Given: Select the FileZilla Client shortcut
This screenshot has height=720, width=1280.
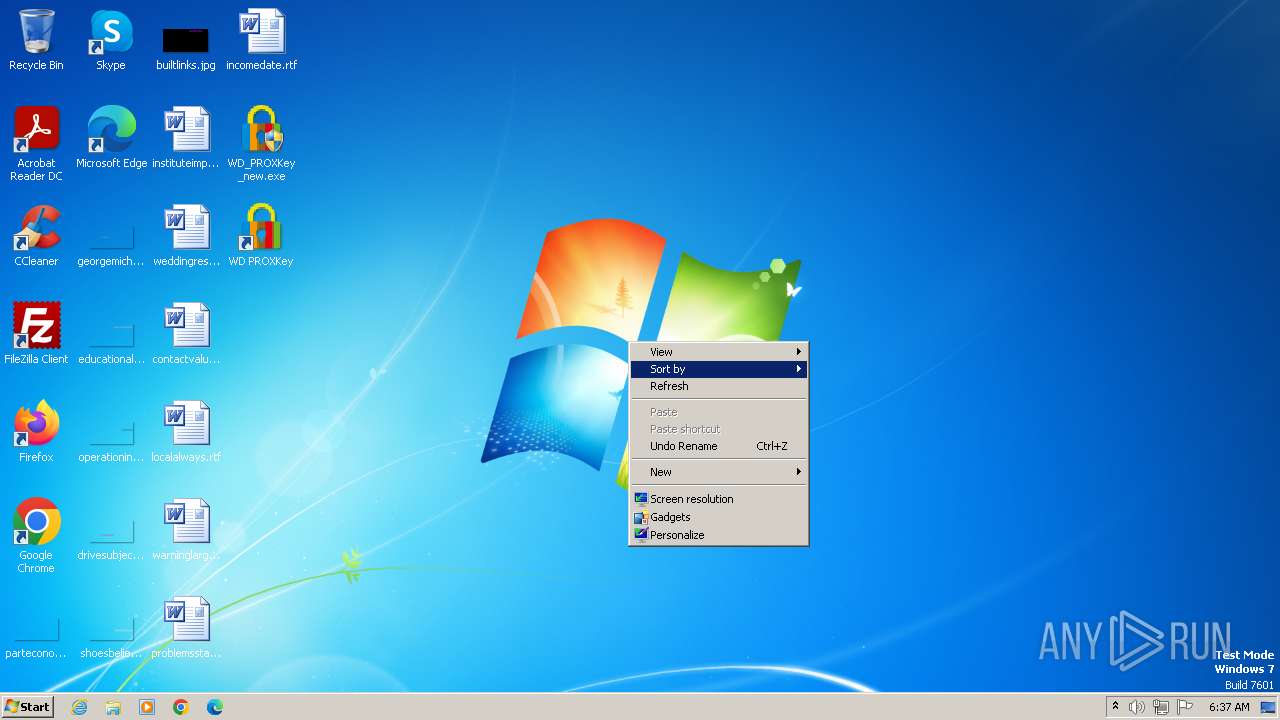Looking at the screenshot, I should point(36,334).
